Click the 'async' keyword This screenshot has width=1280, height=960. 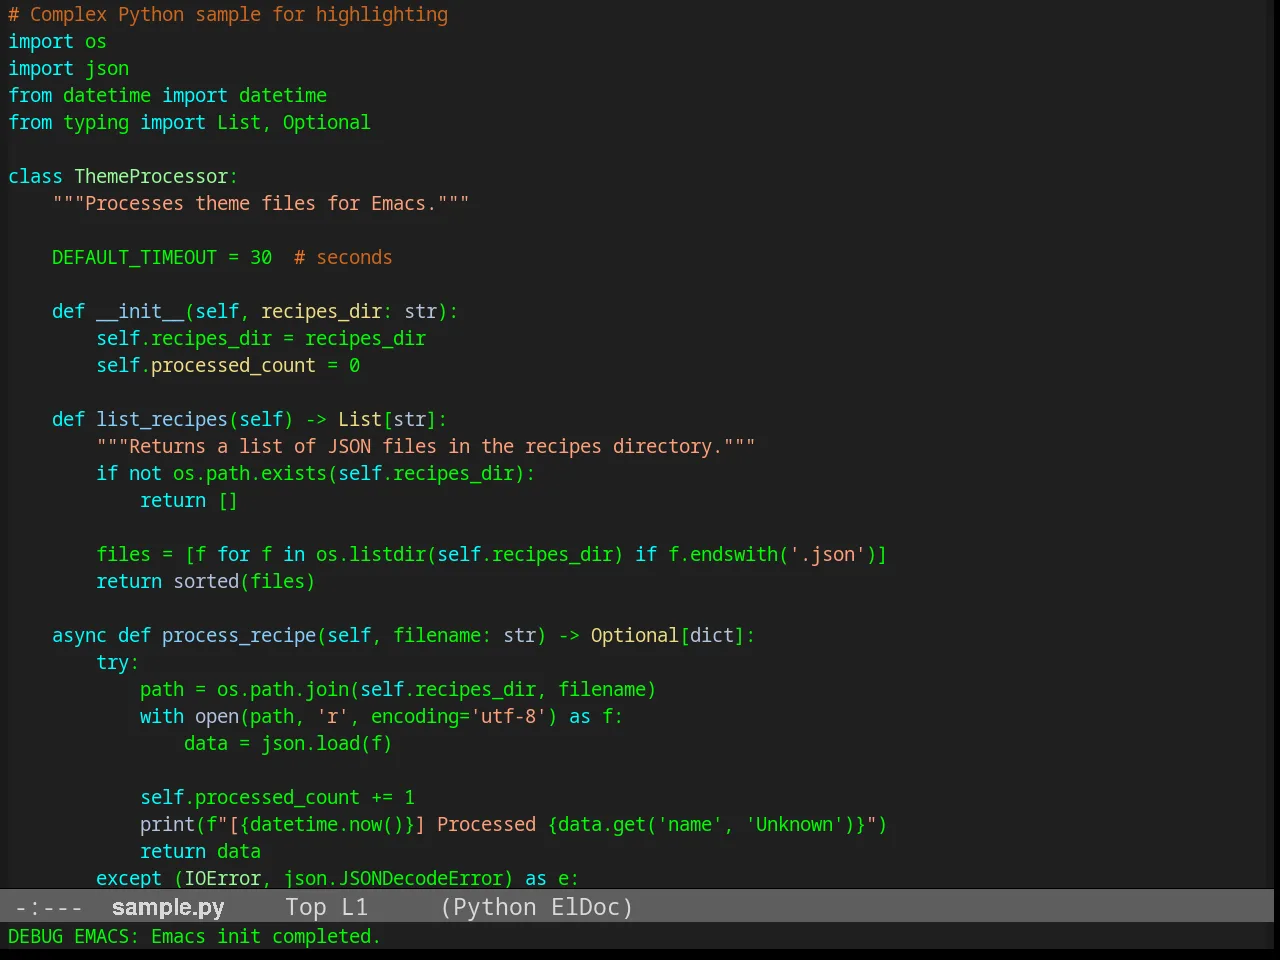point(79,636)
